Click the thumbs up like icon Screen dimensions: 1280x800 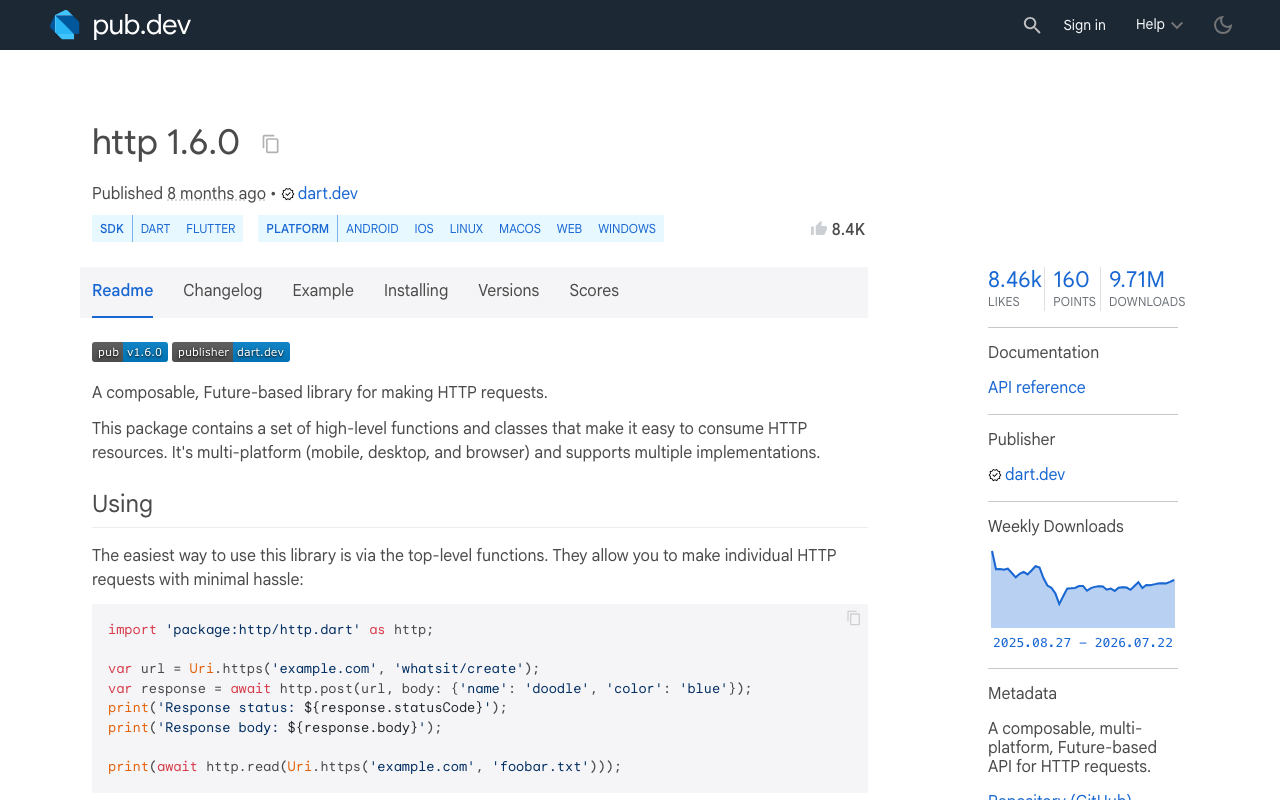point(819,229)
